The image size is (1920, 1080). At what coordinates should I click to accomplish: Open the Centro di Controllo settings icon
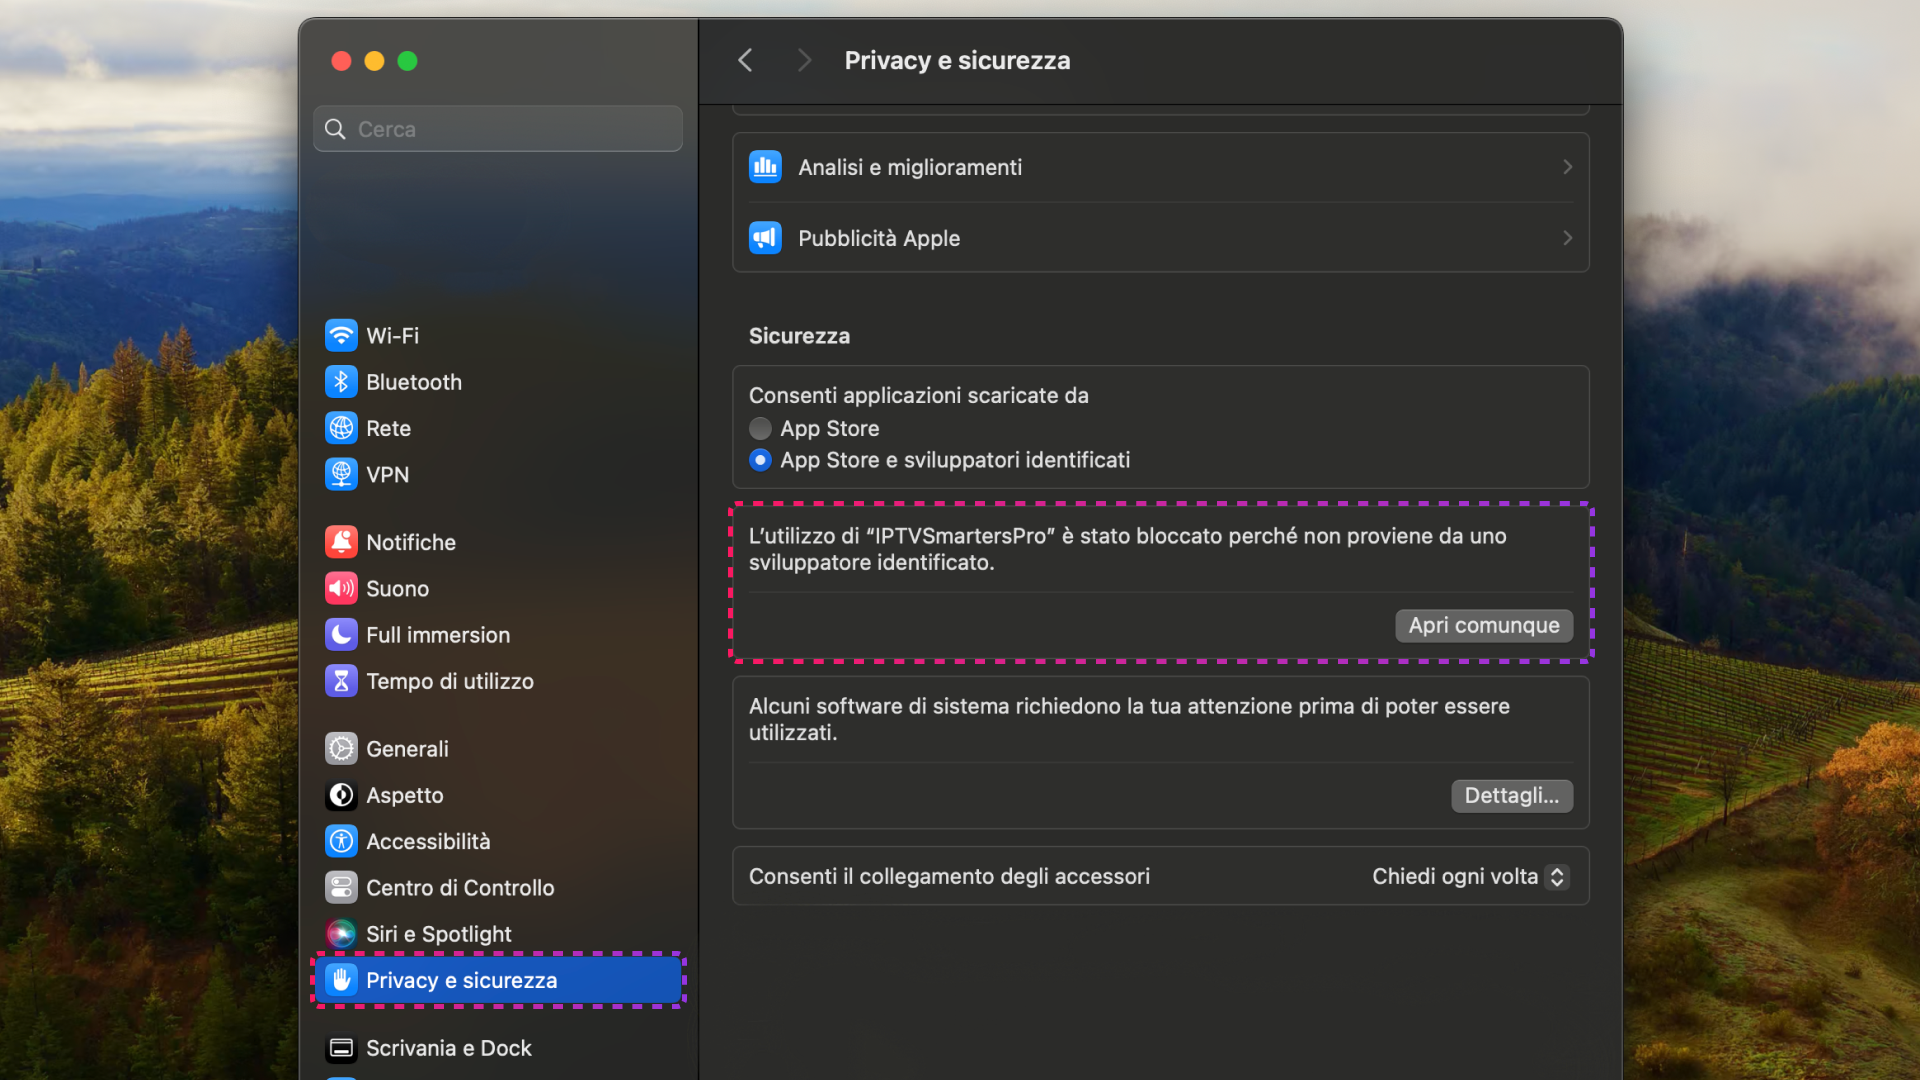[341, 887]
